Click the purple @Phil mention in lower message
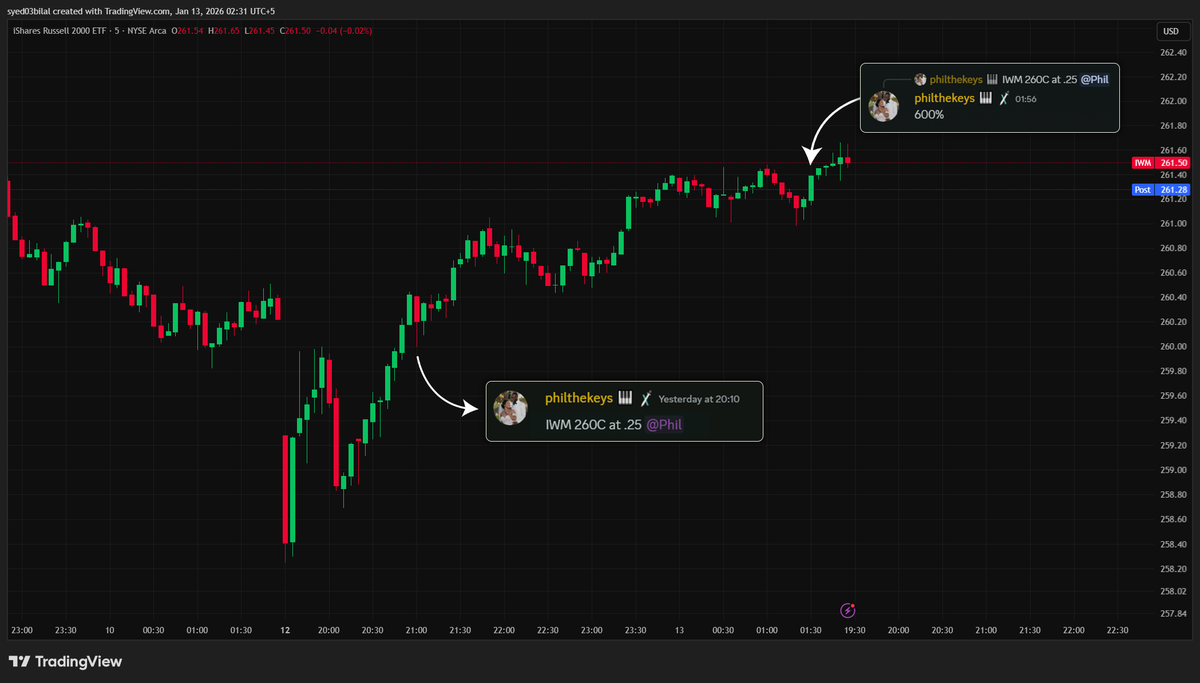 664,425
